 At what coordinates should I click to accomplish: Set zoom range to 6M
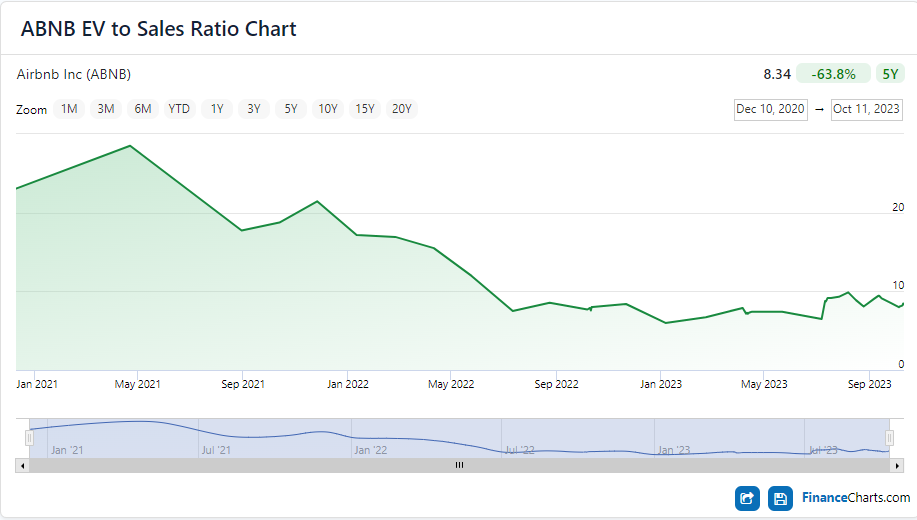tap(143, 109)
